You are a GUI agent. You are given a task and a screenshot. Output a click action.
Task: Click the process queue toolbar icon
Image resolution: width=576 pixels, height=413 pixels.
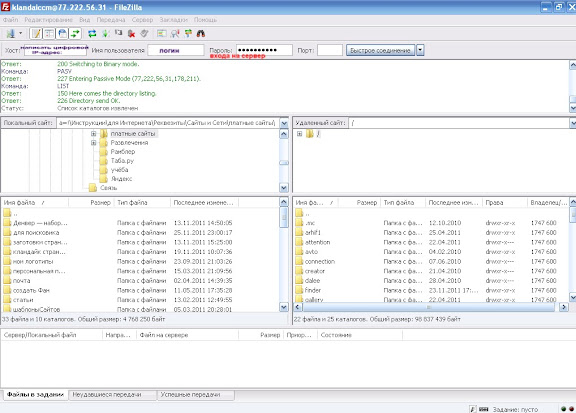pos(105,34)
